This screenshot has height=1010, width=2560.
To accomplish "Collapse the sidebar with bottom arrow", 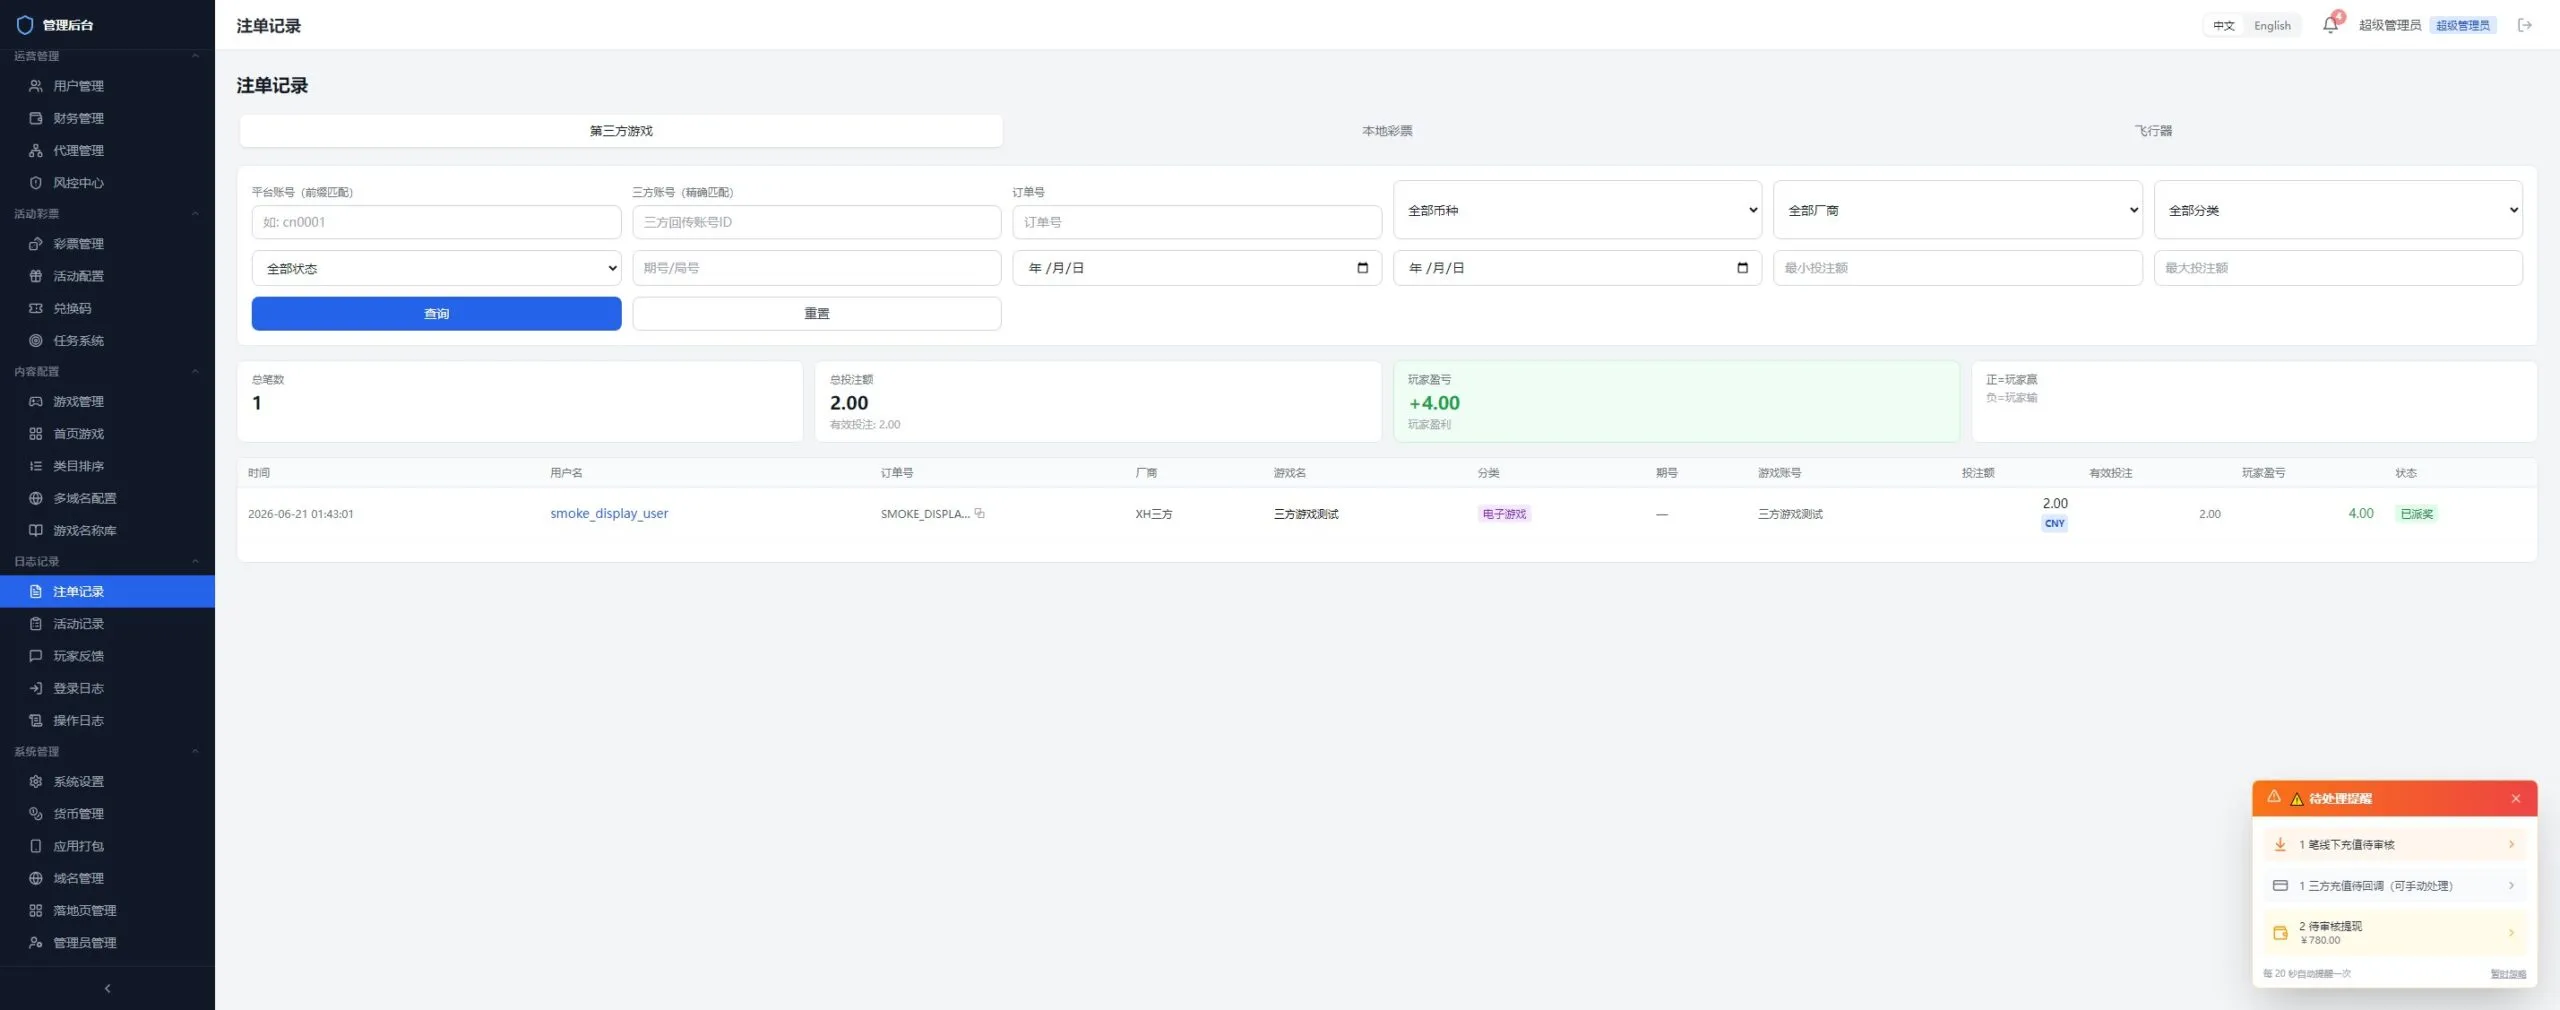I will point(107,988).
